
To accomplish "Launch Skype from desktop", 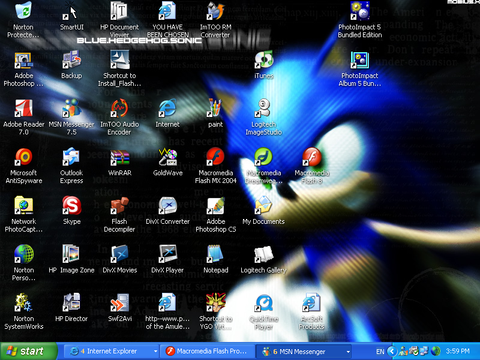I will (x=71, y=205).
